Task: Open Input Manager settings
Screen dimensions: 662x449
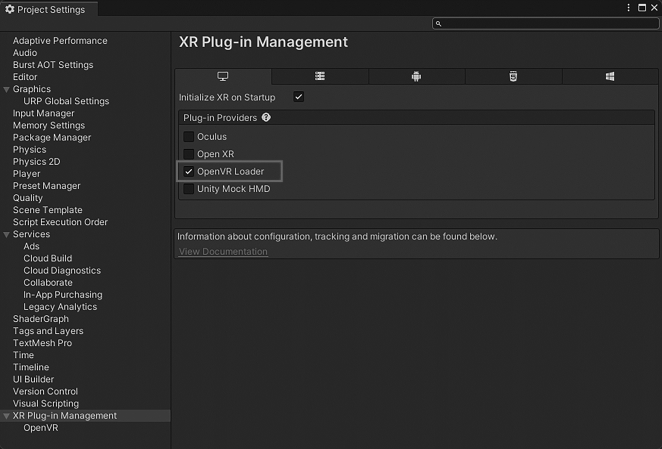Action: point(43,113)
